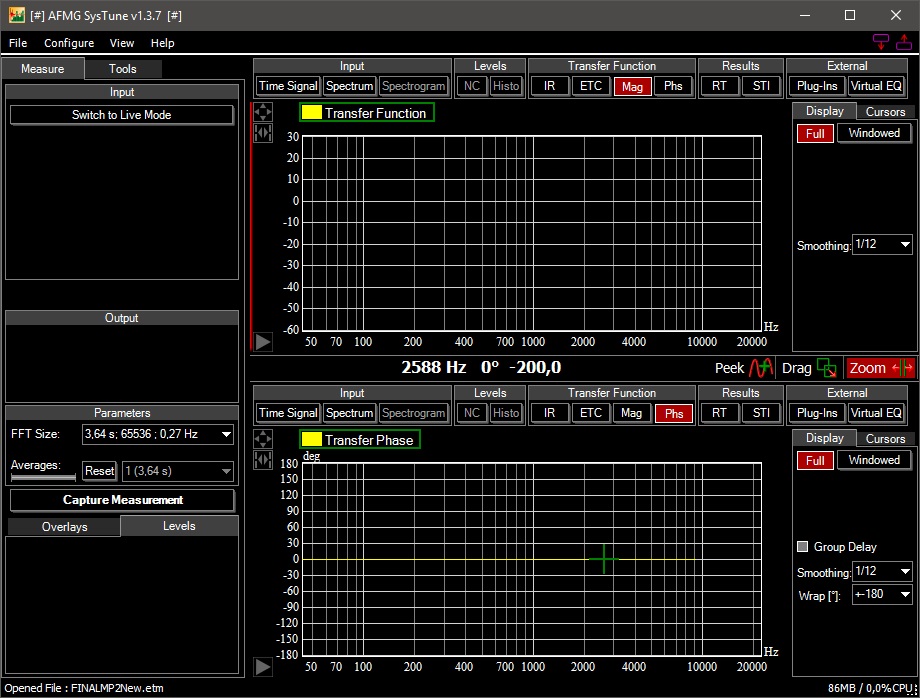Click the Capture Measurement button

122,500
